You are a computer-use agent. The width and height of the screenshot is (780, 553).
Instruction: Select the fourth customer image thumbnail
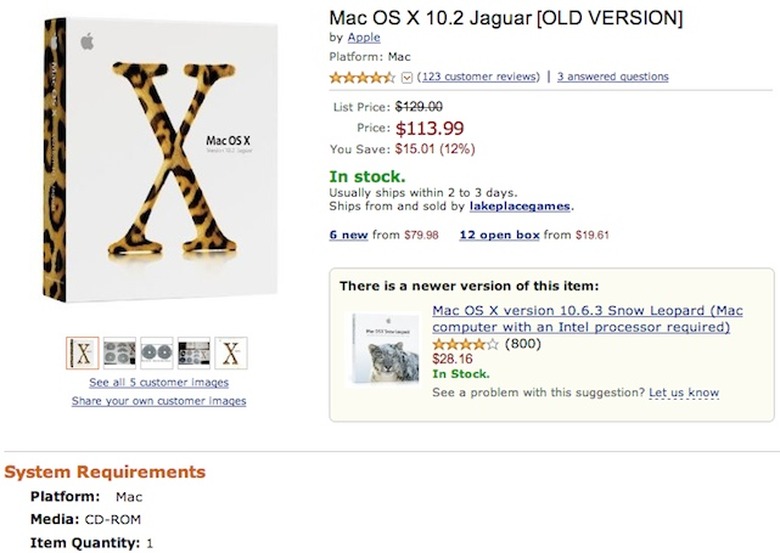[194, 353]
